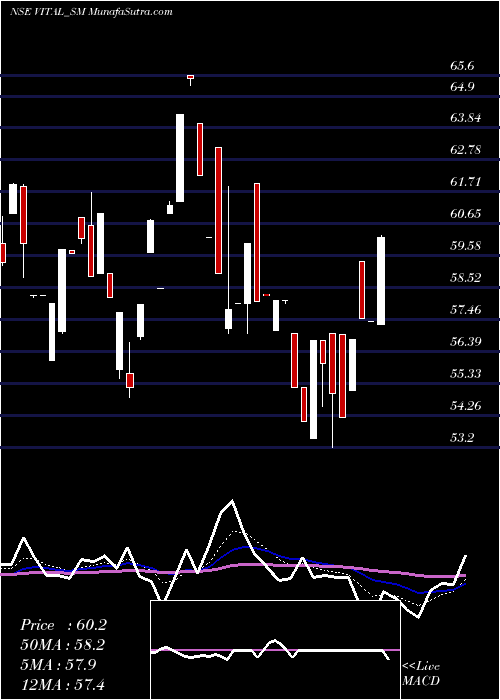Select the 57.46 price level label
Screen dimensions: 500x700
[466, 309]
